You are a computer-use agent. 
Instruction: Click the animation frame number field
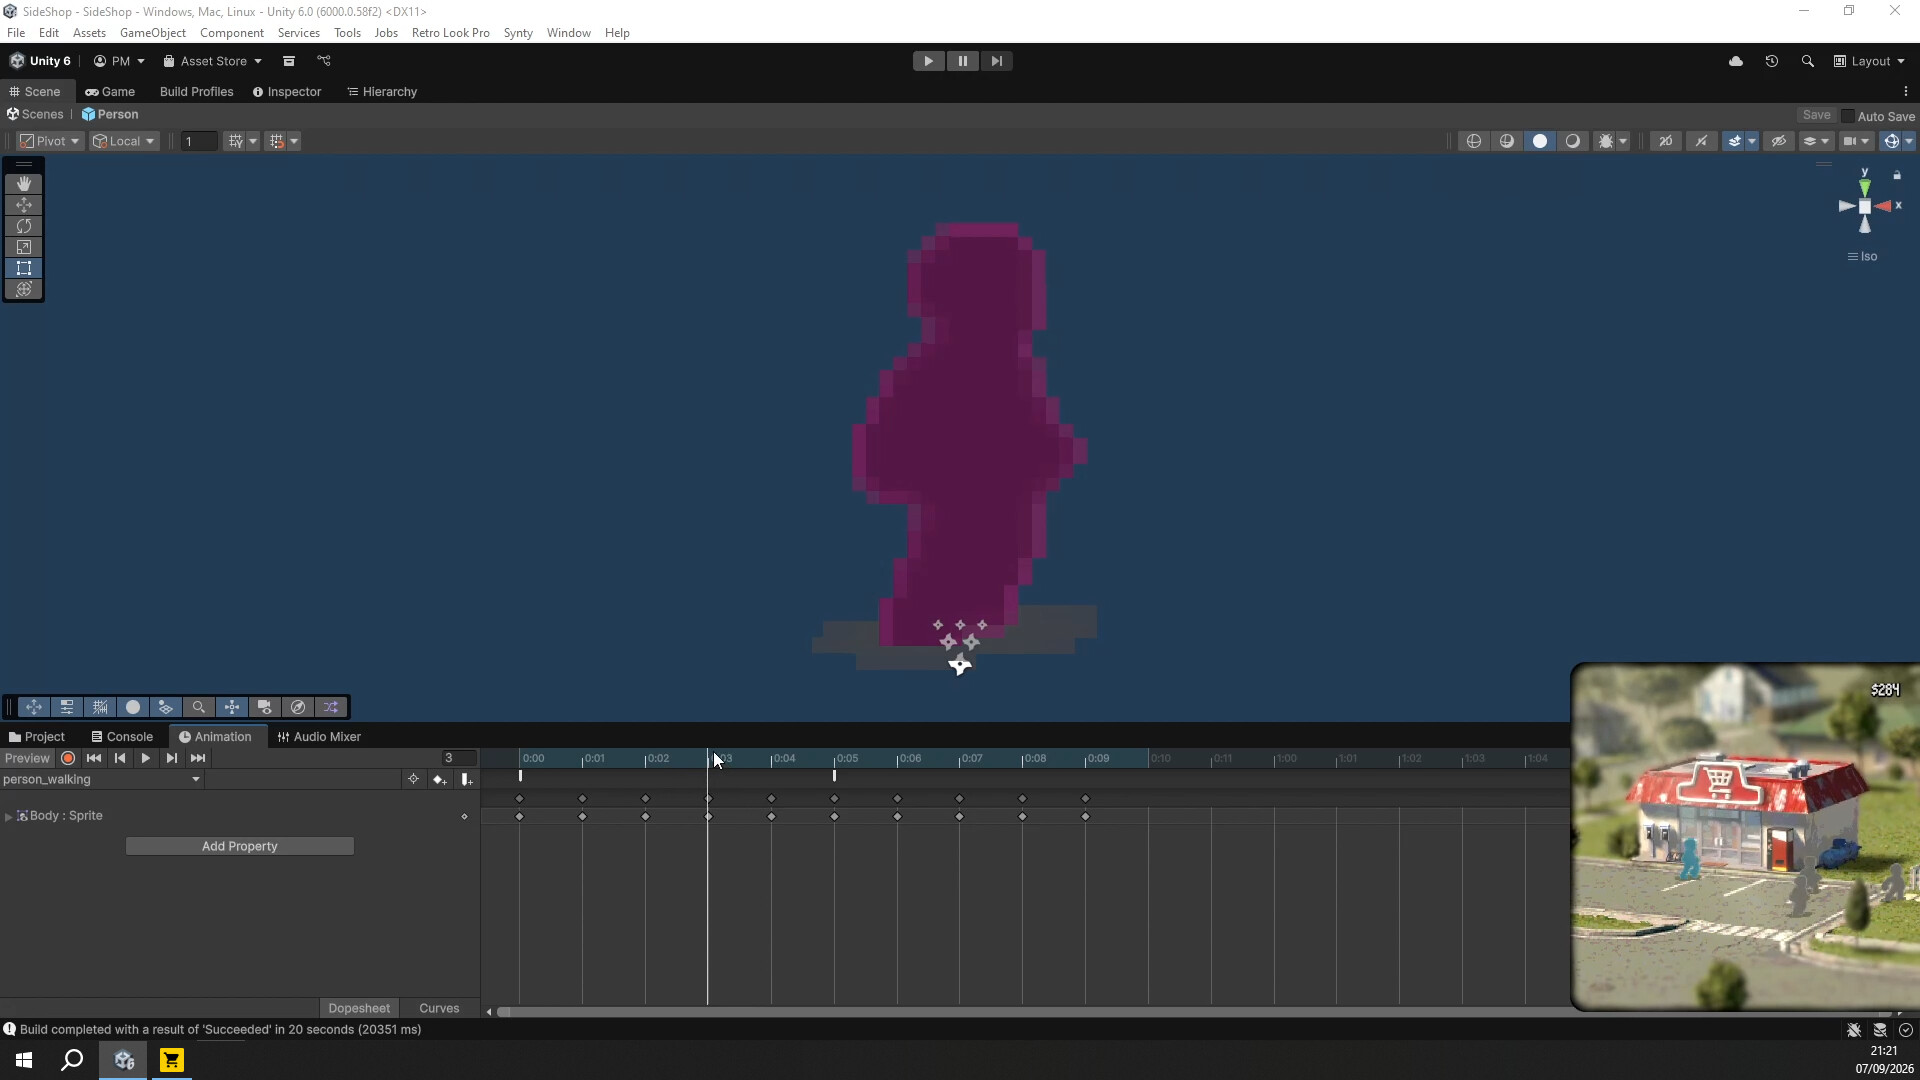tap(459, 759)
